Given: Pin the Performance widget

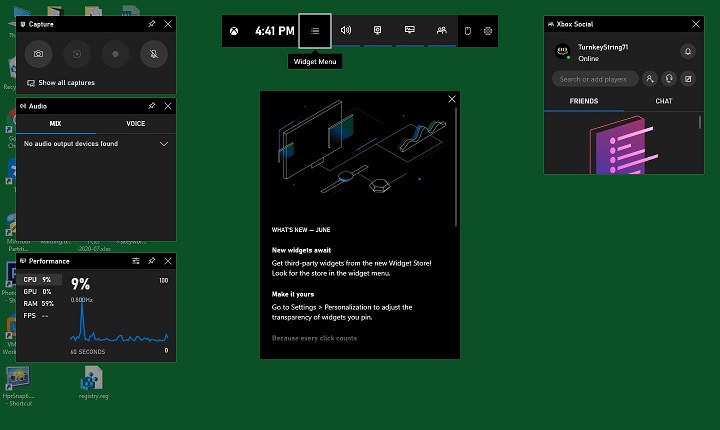Looking at the screenshot, I should 152,261.
